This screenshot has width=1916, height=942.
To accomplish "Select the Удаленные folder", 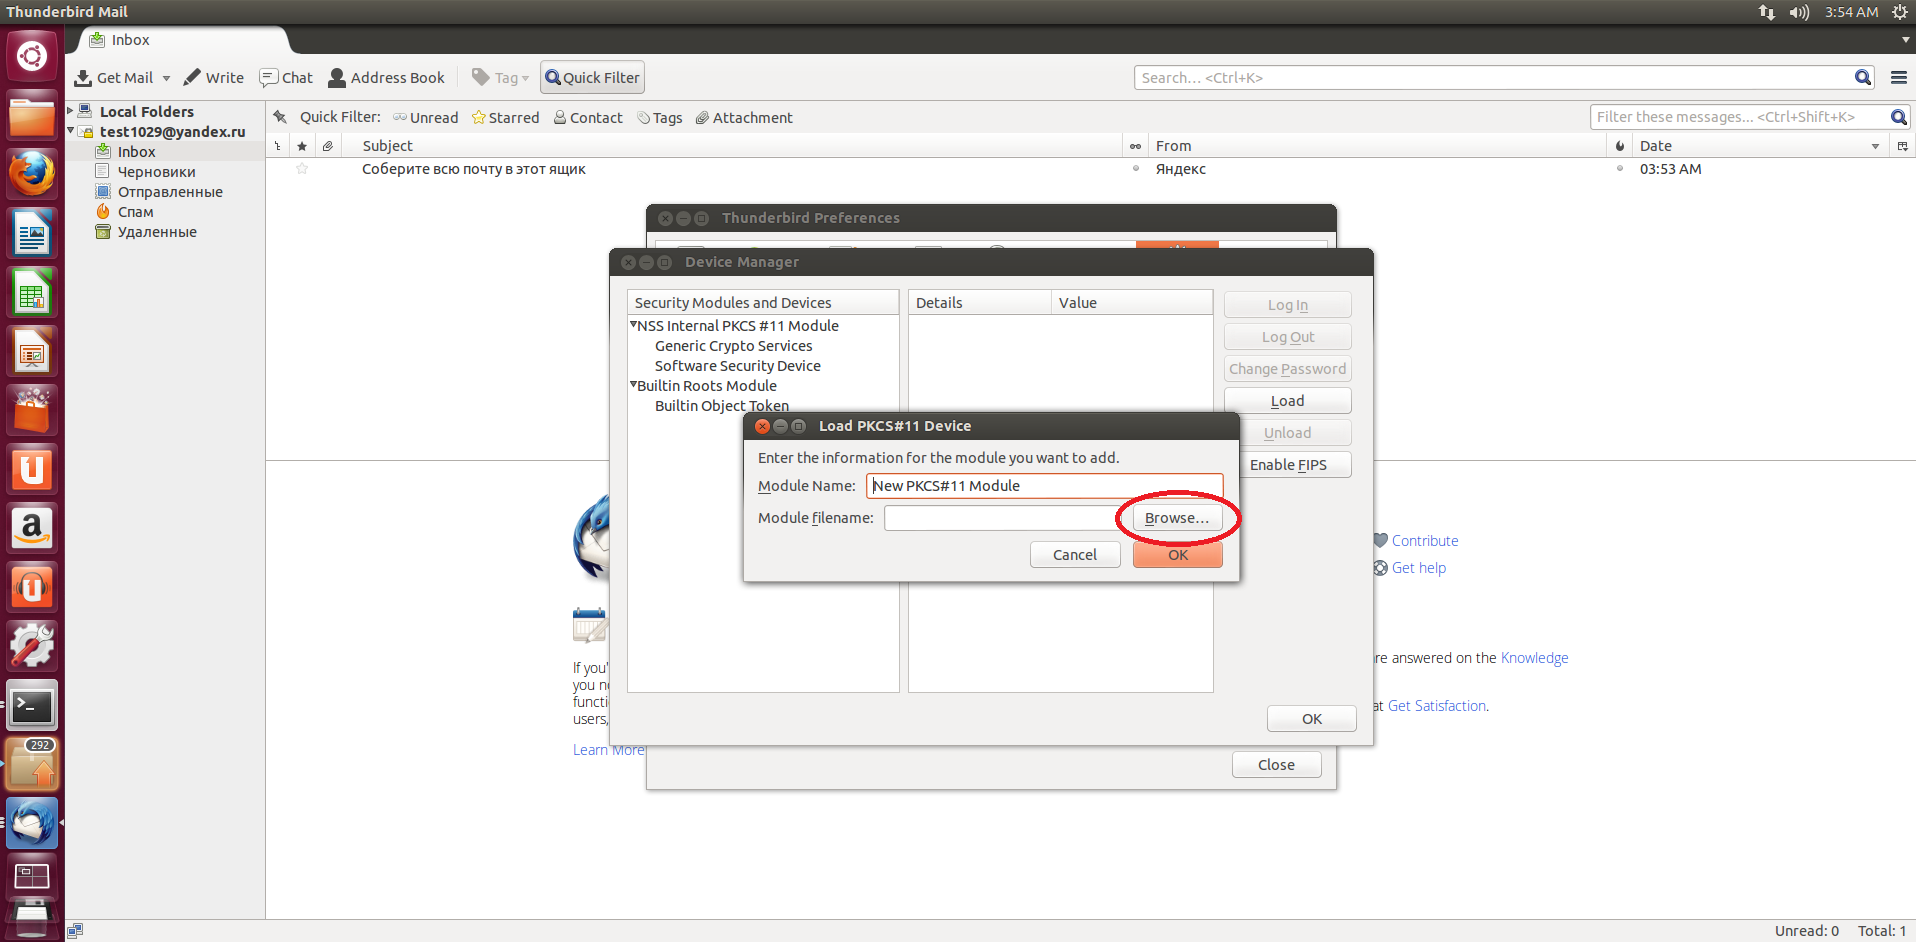I will (x=157, y=232).
